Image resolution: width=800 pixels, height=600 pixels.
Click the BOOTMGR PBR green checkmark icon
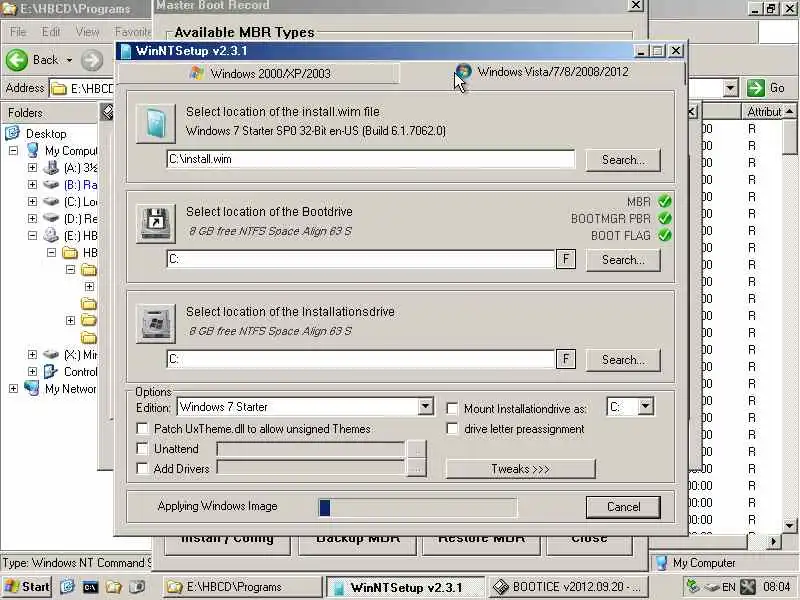tap(664, 218)
